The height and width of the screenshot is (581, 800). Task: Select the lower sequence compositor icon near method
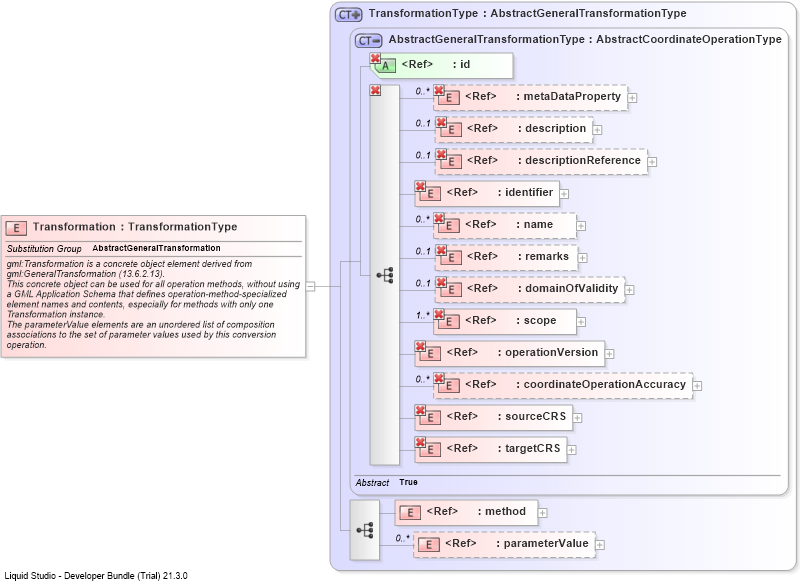365,530
